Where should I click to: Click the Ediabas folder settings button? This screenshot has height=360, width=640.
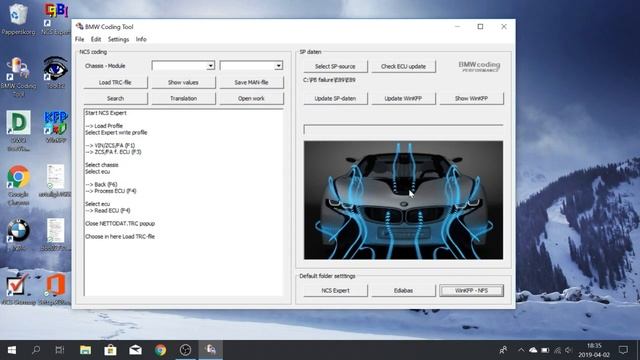point(403,290)
